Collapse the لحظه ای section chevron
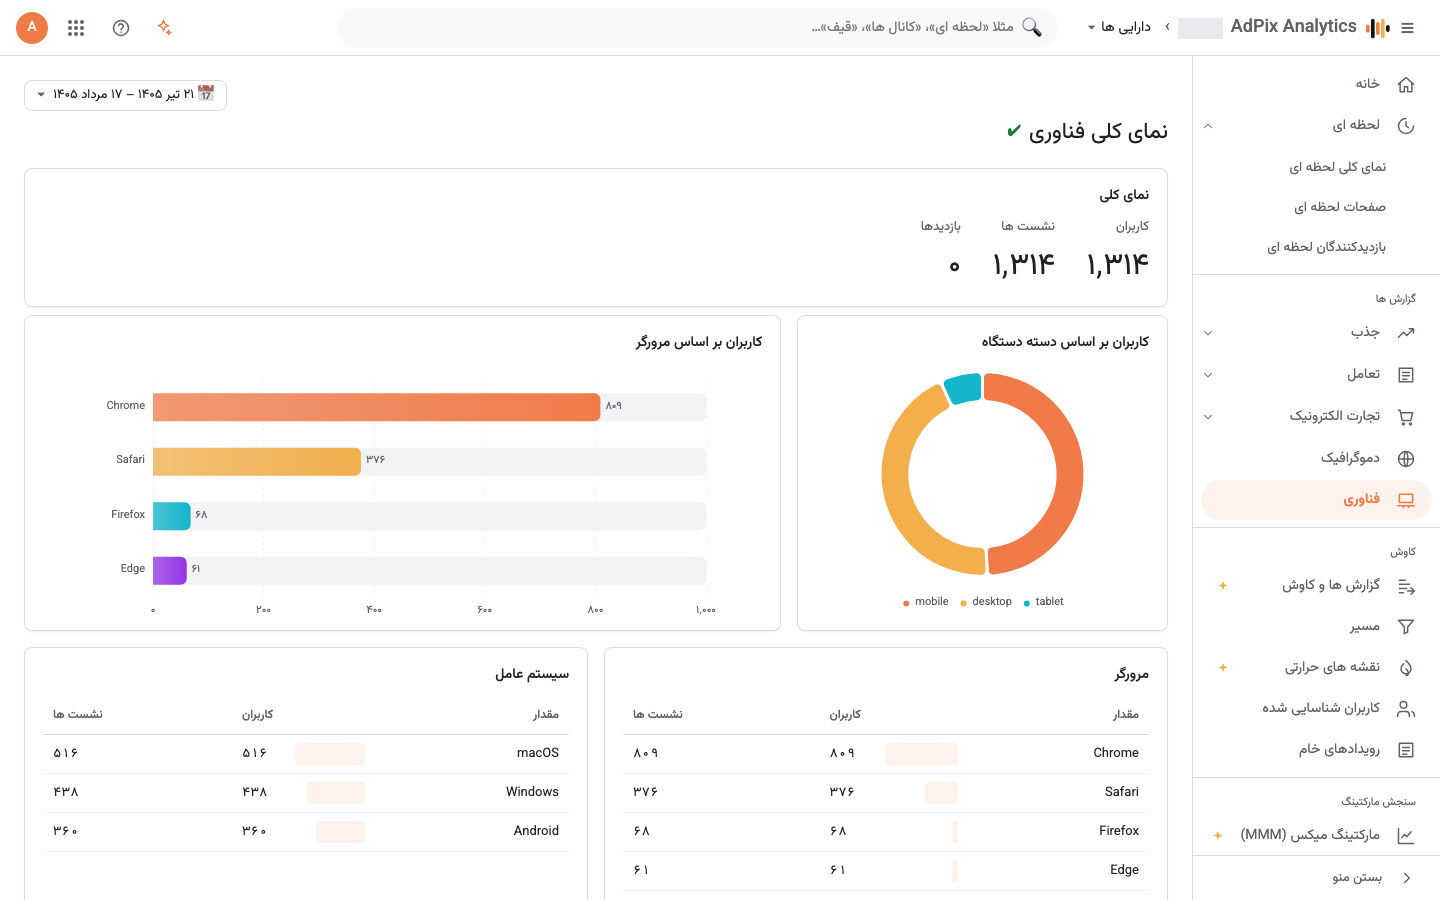Viewport: 1440px width, 900px height. pyautogui.click(x=1208, y=126)
